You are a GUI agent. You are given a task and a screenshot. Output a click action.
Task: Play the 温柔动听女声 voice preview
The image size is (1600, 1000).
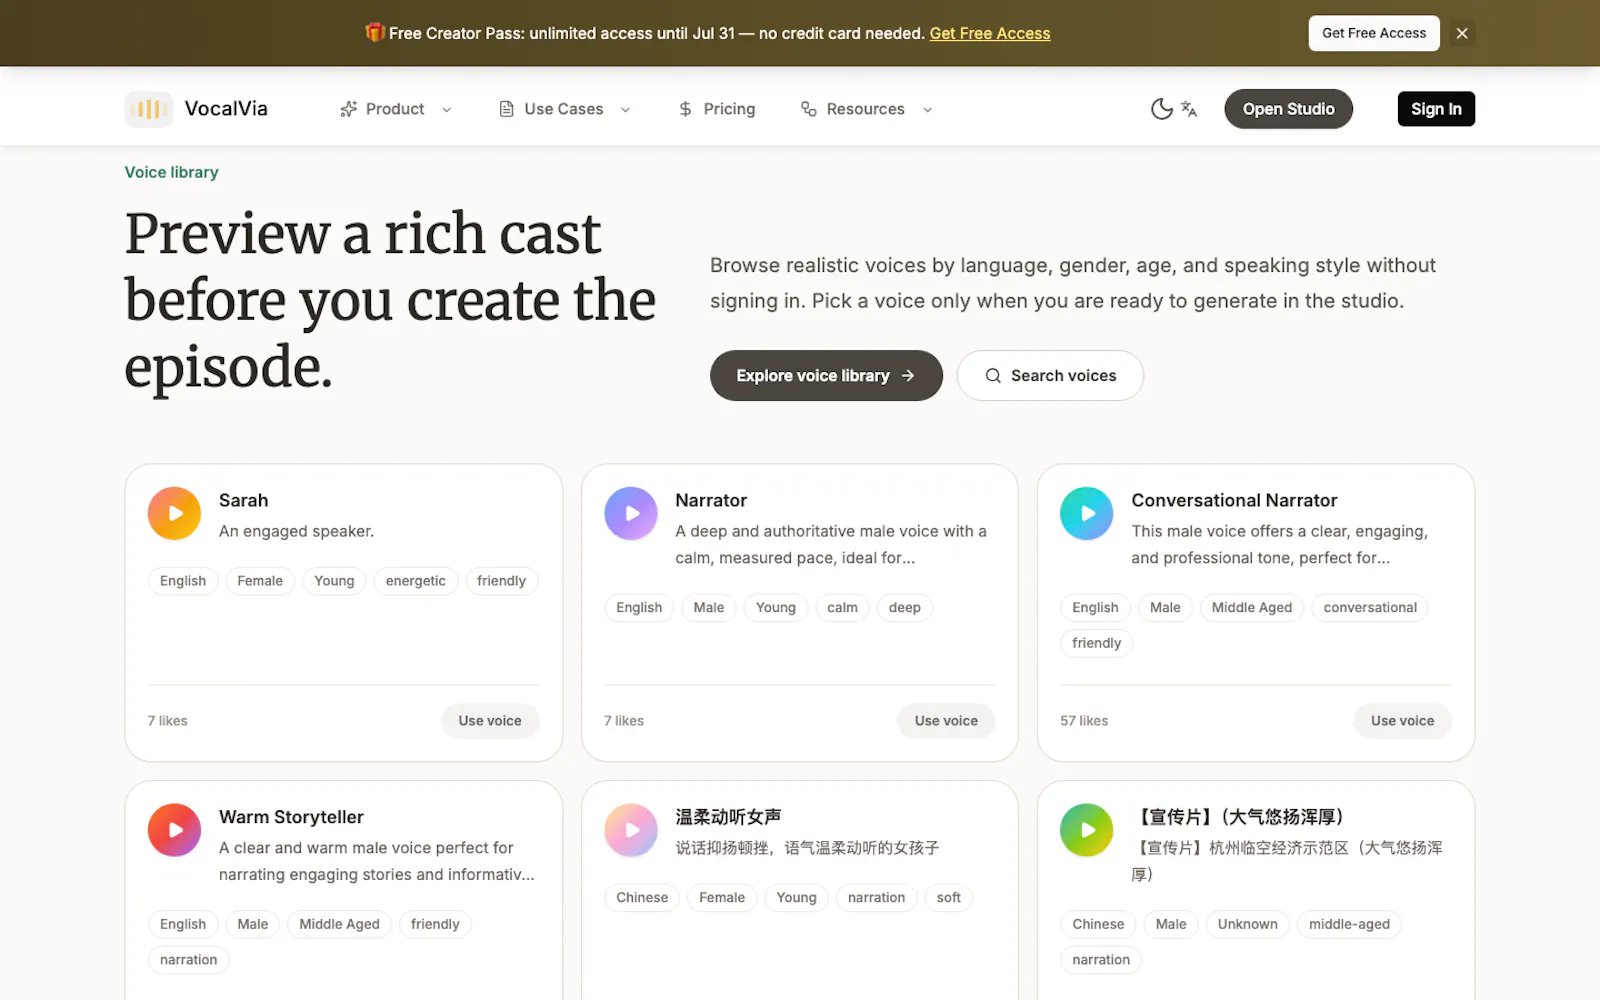coord(631,830)
